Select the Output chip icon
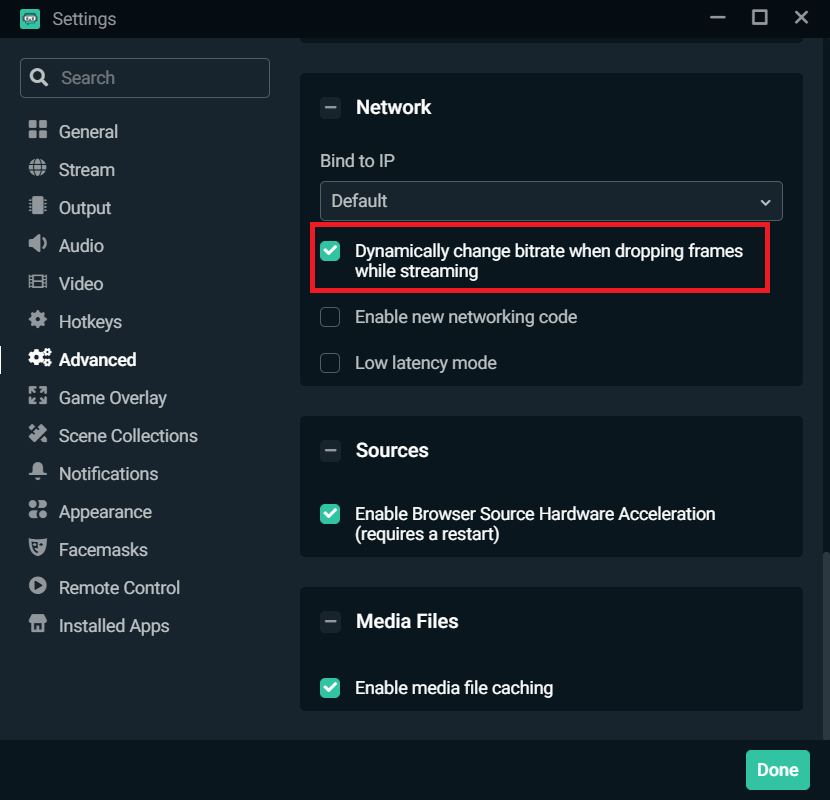This screenshot has height=800, width=830. pyautogui.click(x=38, y=206)
